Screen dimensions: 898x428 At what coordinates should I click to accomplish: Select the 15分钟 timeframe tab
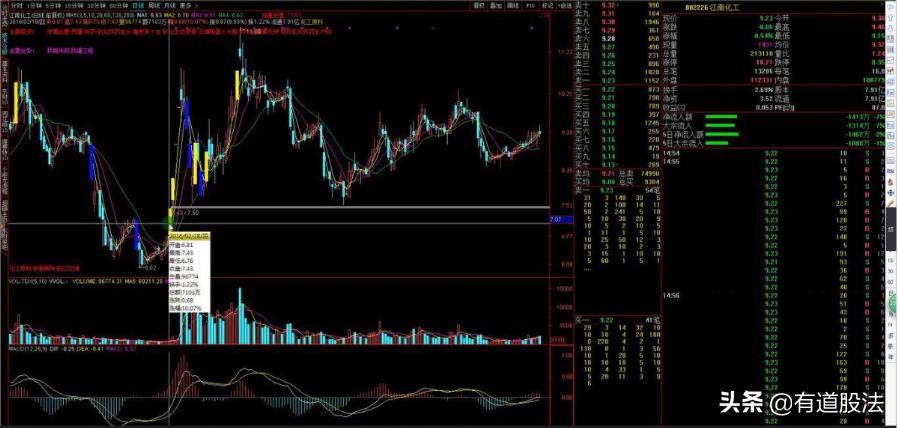[72, 5]
